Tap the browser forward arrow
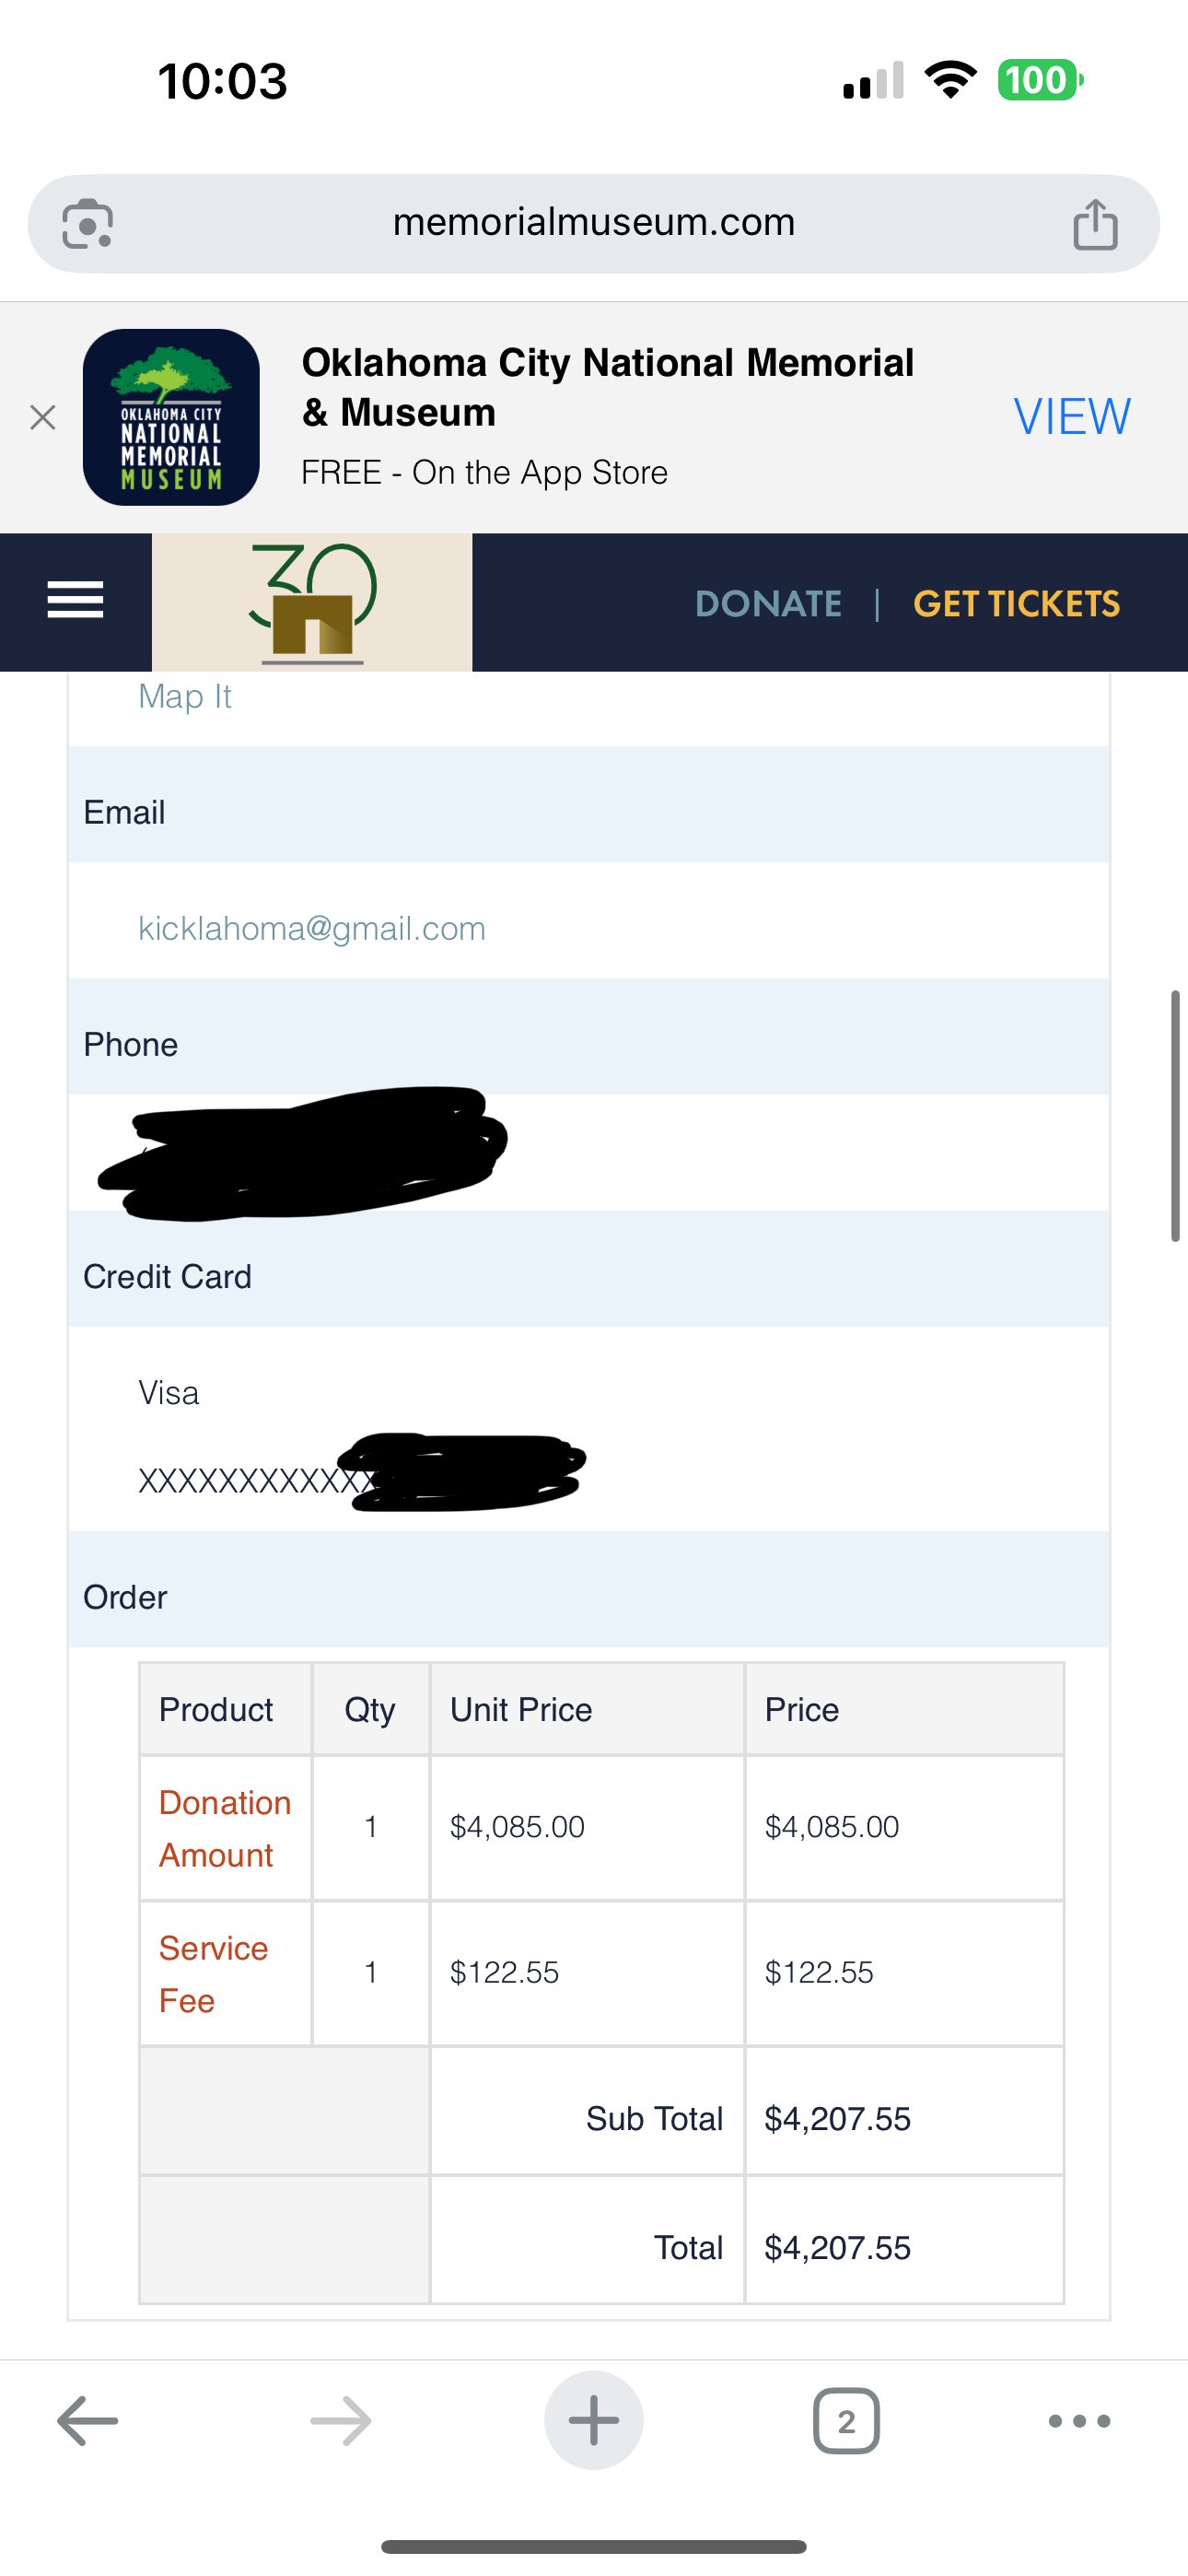 click(341, 2421)
